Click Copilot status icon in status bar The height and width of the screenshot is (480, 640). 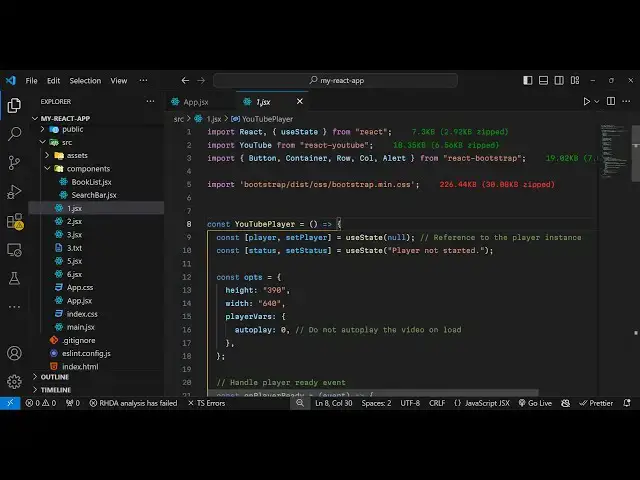[565, 403]
